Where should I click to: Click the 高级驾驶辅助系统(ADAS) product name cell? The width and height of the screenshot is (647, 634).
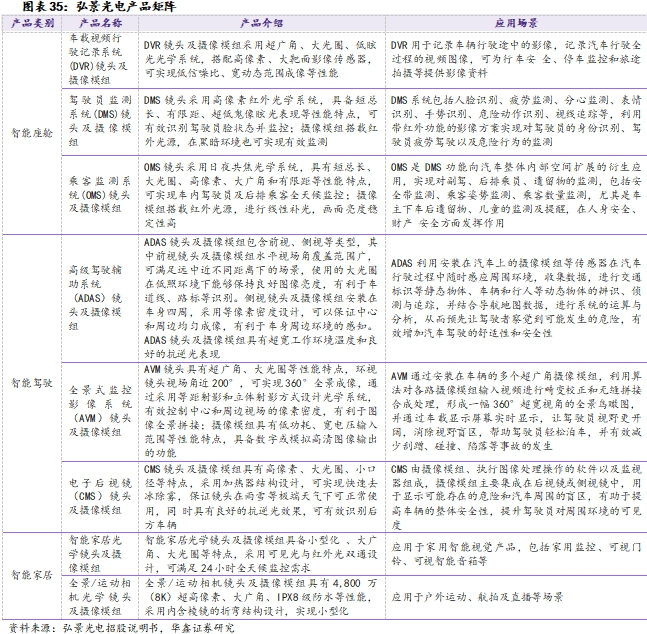tap(100, 298)
